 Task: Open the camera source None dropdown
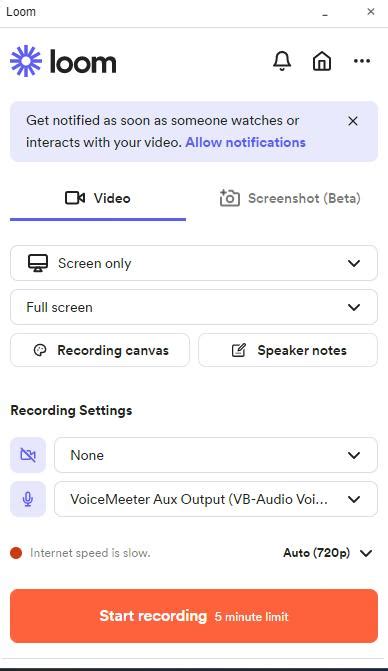tap(216, 455)
